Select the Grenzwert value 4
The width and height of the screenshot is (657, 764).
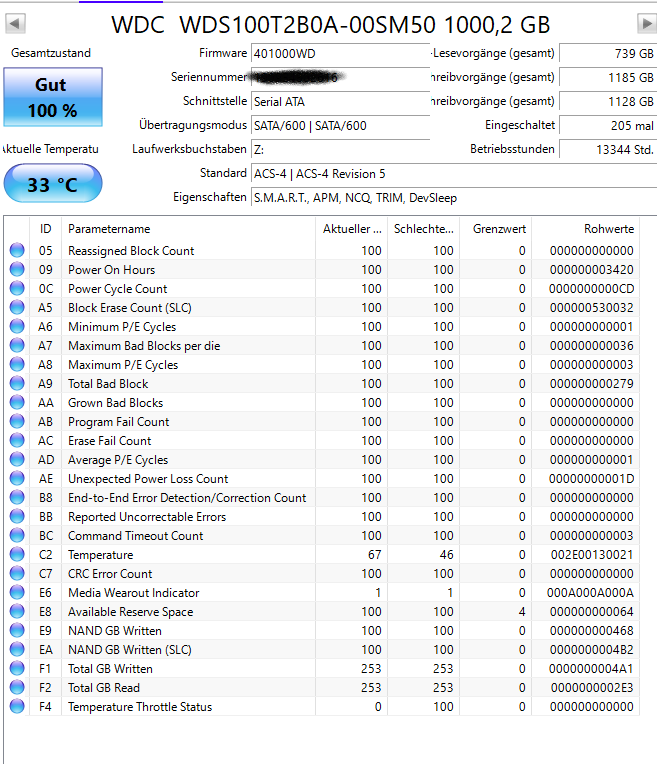(522, 611)
